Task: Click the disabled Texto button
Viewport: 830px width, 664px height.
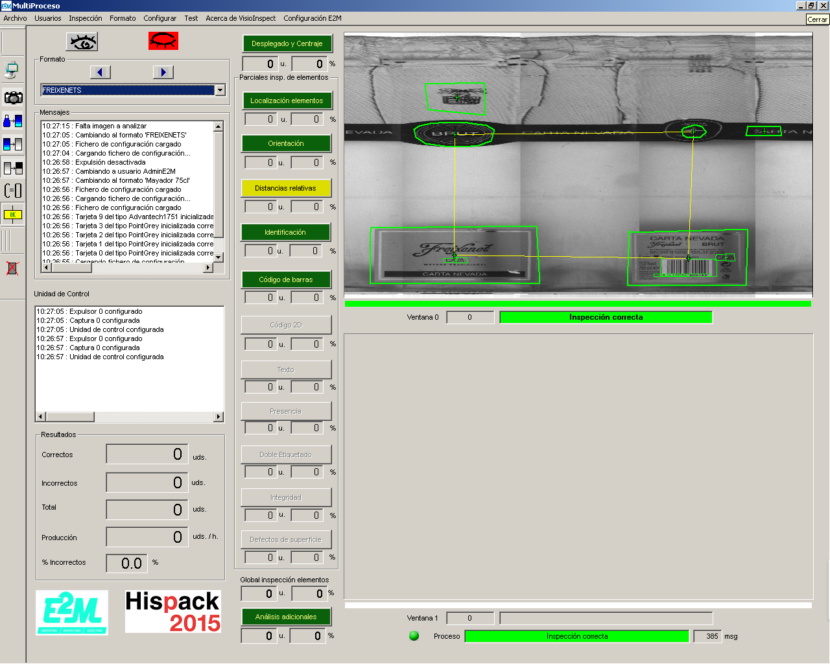Action: (x=286, y=369)
